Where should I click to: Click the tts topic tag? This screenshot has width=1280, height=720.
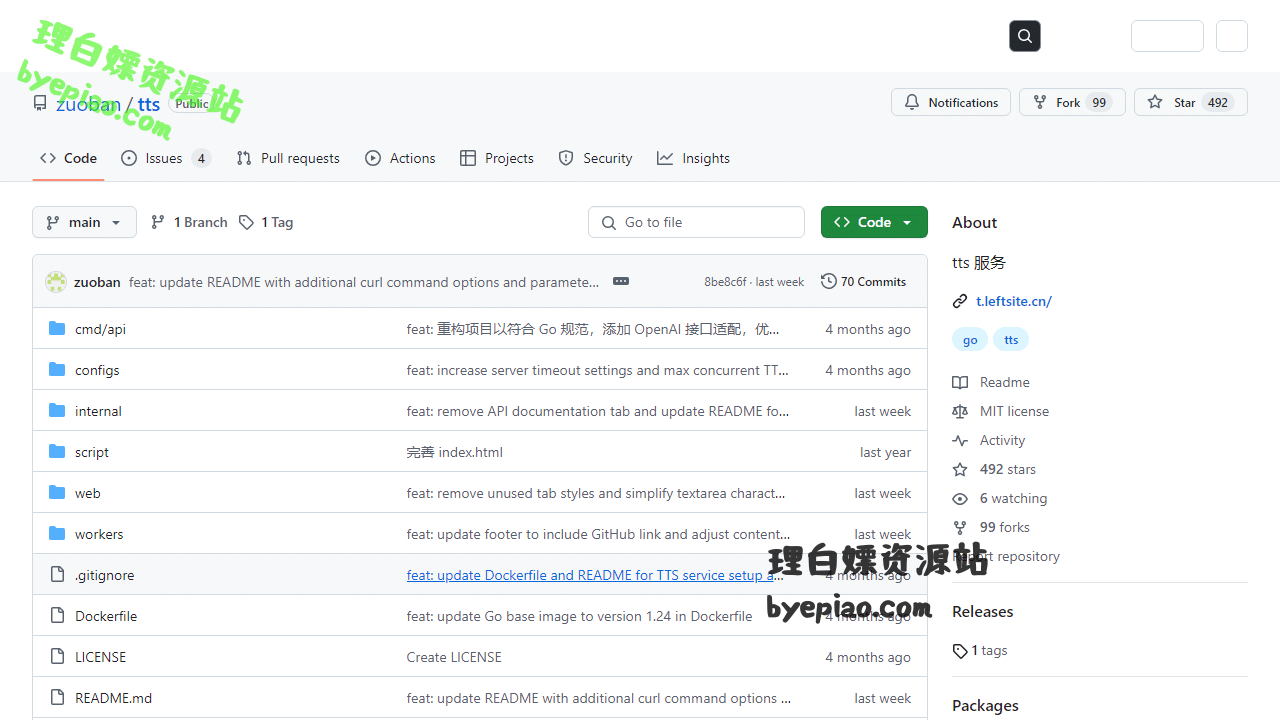click(x=1011, y=340)
